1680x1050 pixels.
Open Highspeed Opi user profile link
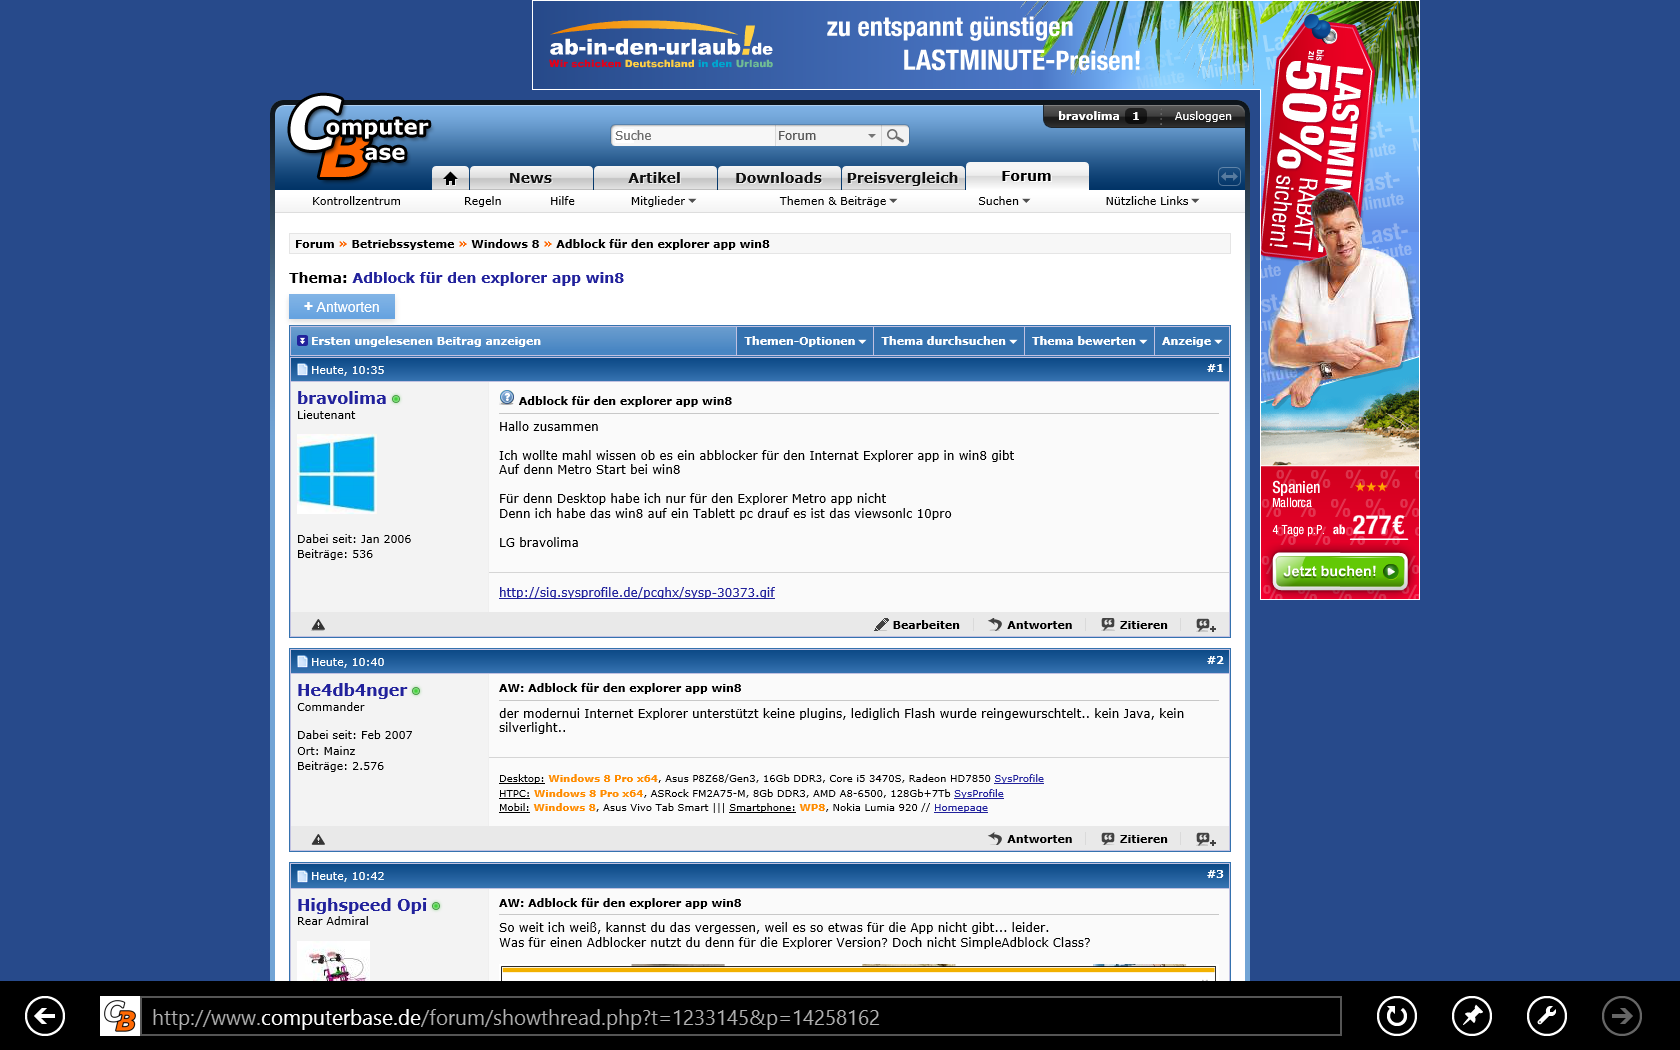pyautogui.click(x=362, y=905)
